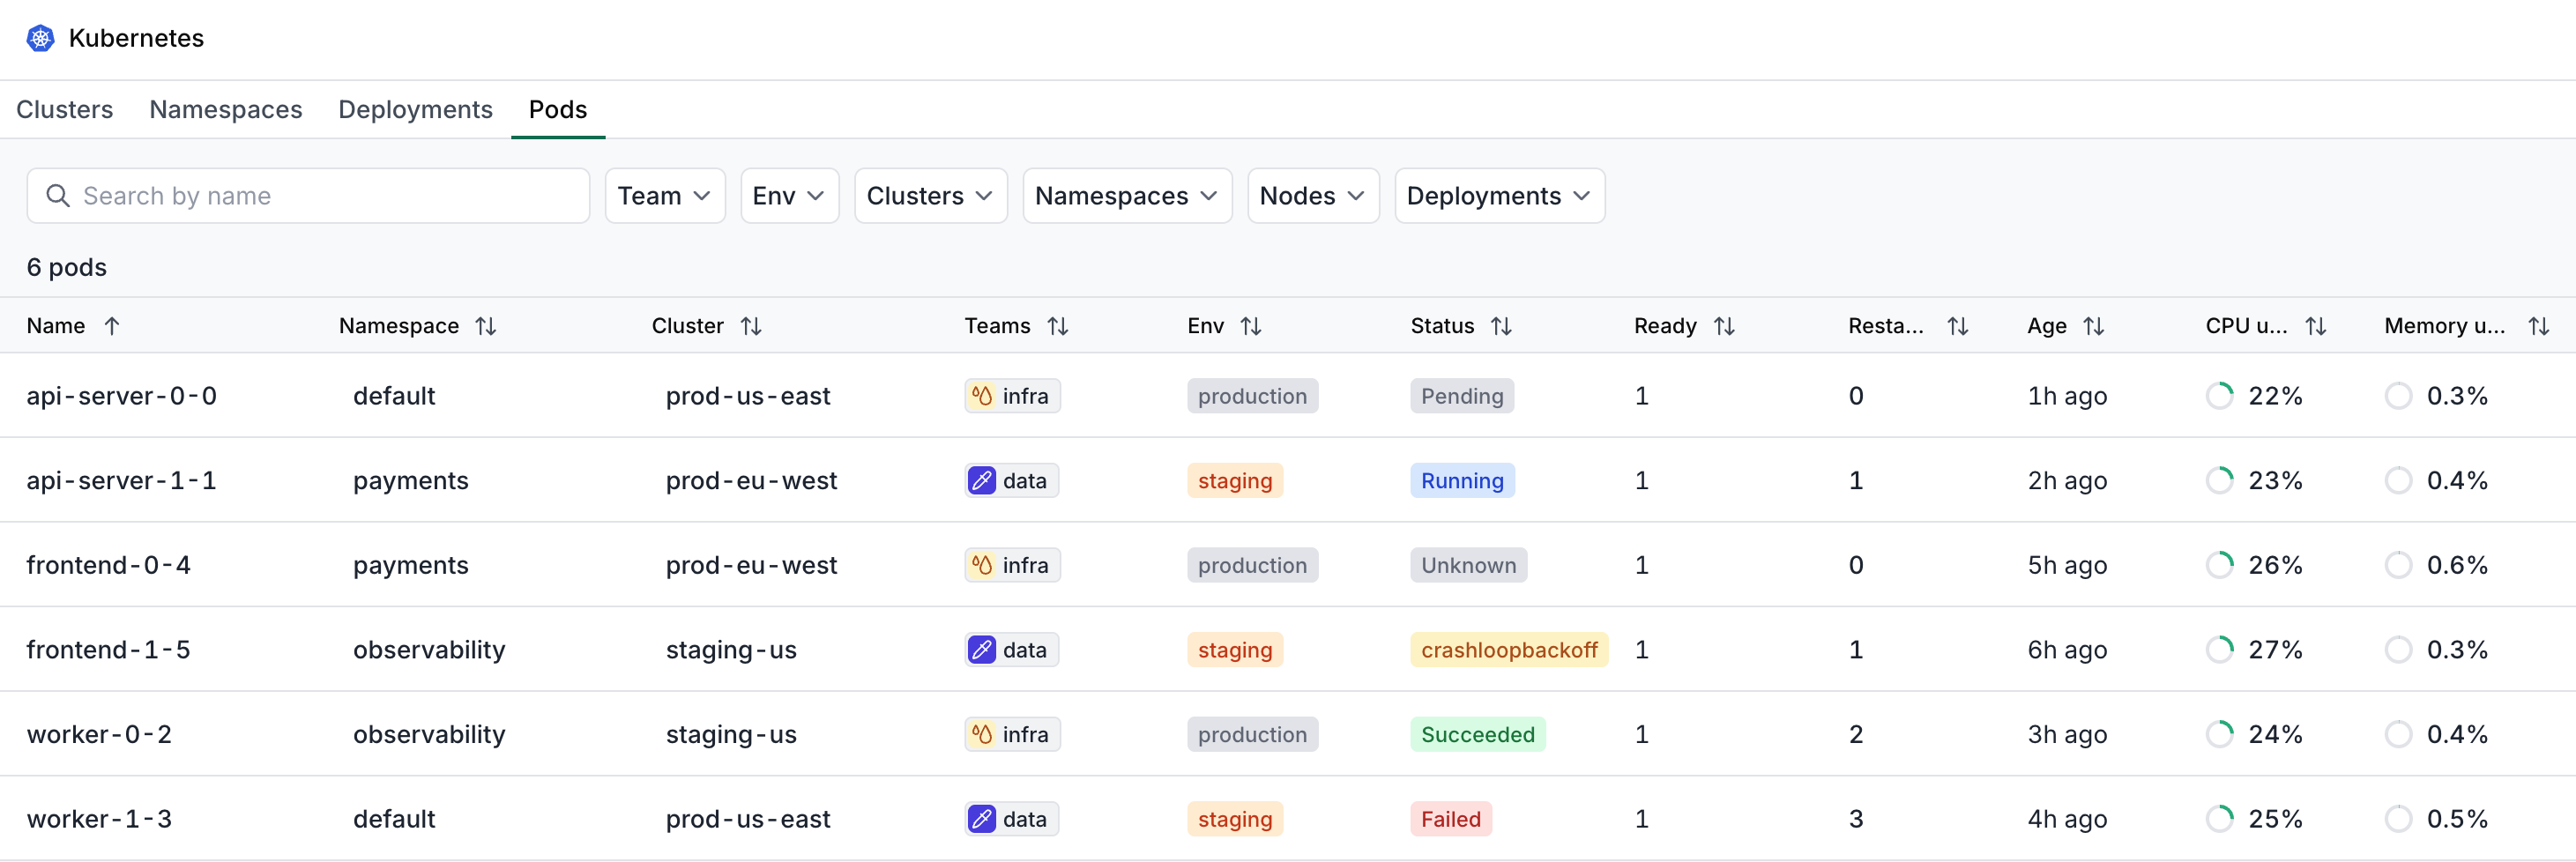Click the Succeeded status badge
The height and width of the screenshot is (862, 2576).
tap(1478, 735)
